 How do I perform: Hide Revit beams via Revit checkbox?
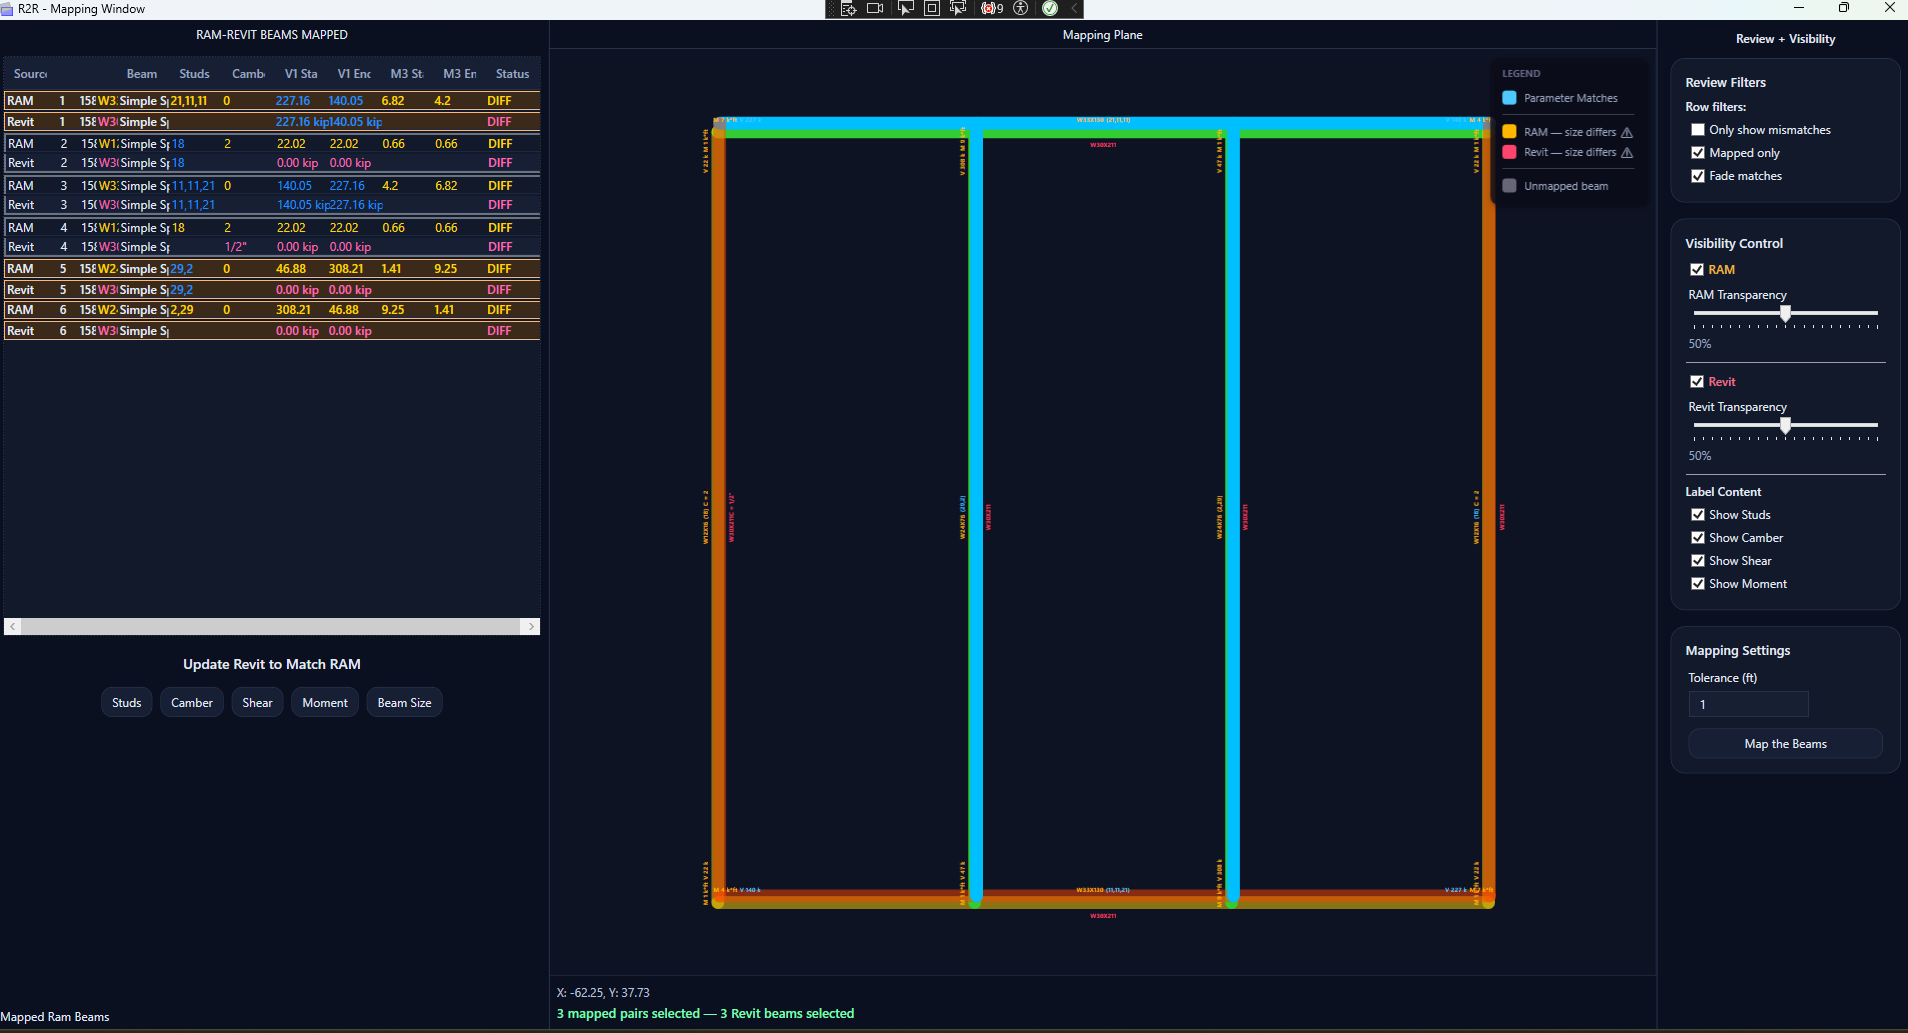coord(1697,382)
